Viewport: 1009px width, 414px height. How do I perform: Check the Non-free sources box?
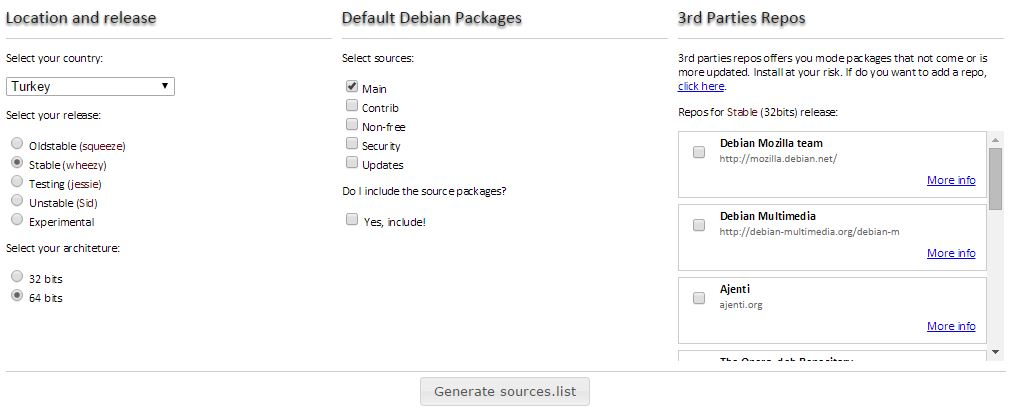[351, 124]
